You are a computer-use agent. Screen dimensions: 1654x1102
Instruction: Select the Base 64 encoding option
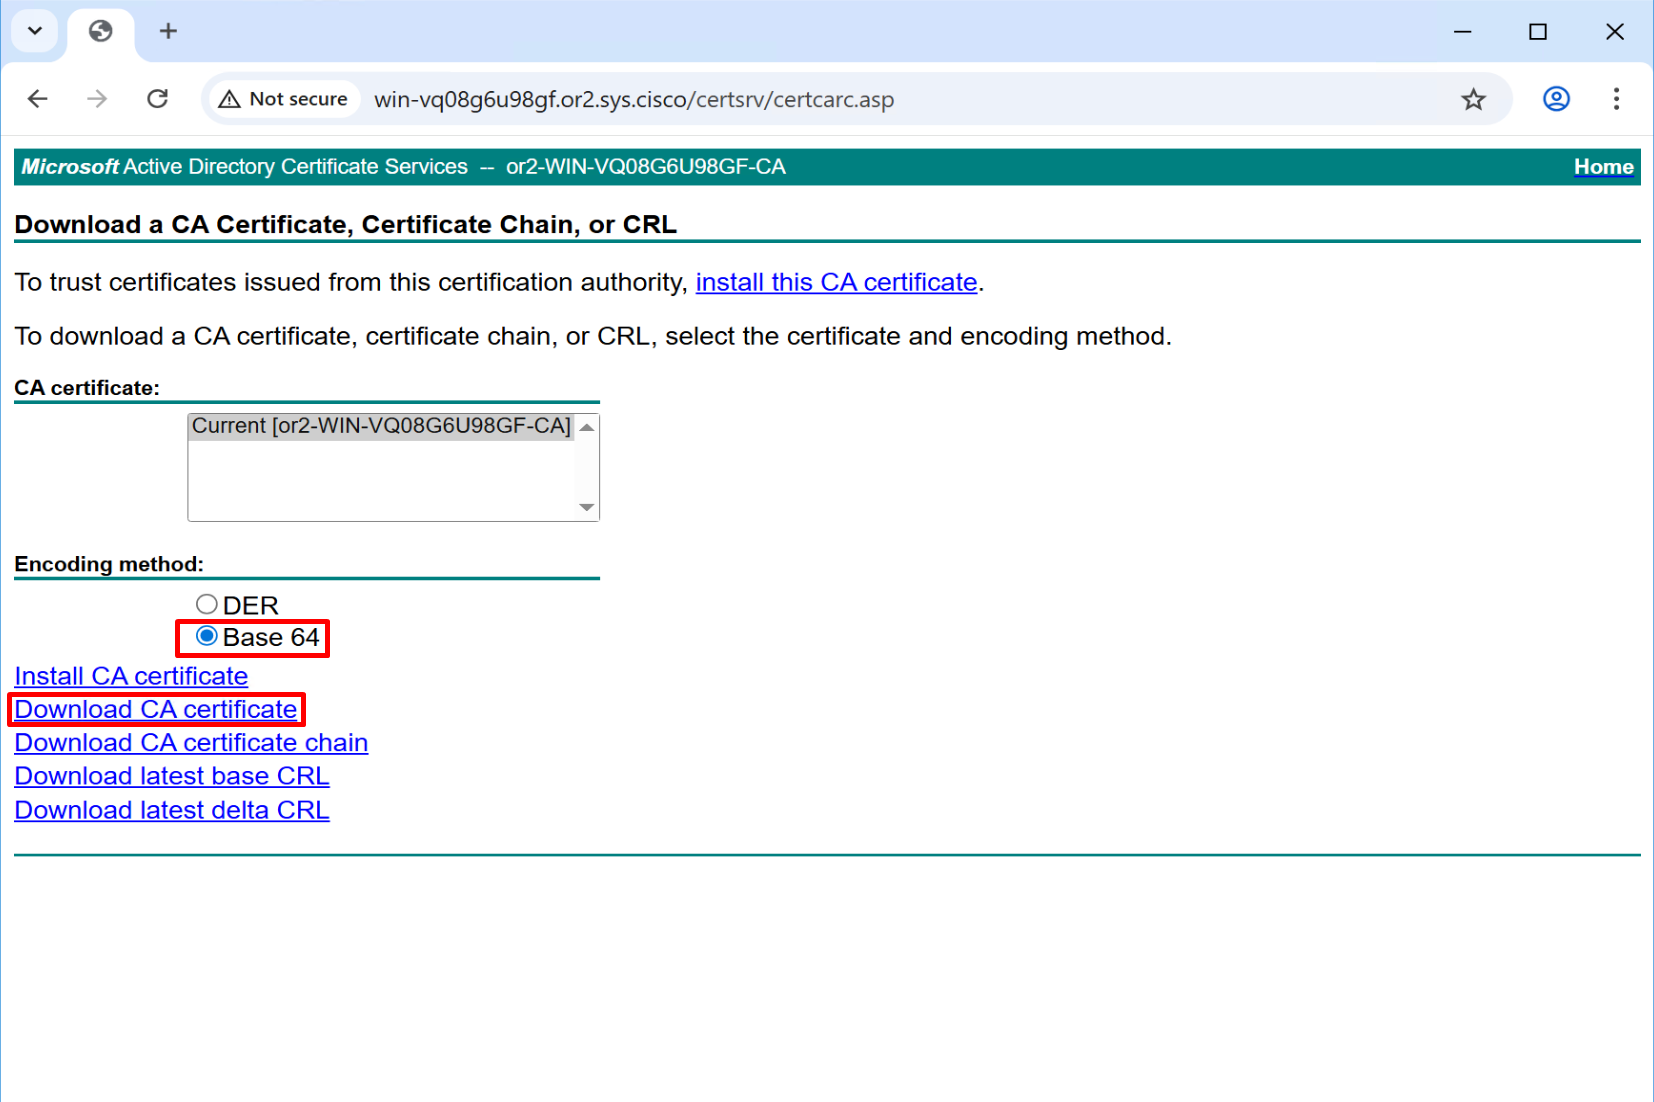(207, 636)
